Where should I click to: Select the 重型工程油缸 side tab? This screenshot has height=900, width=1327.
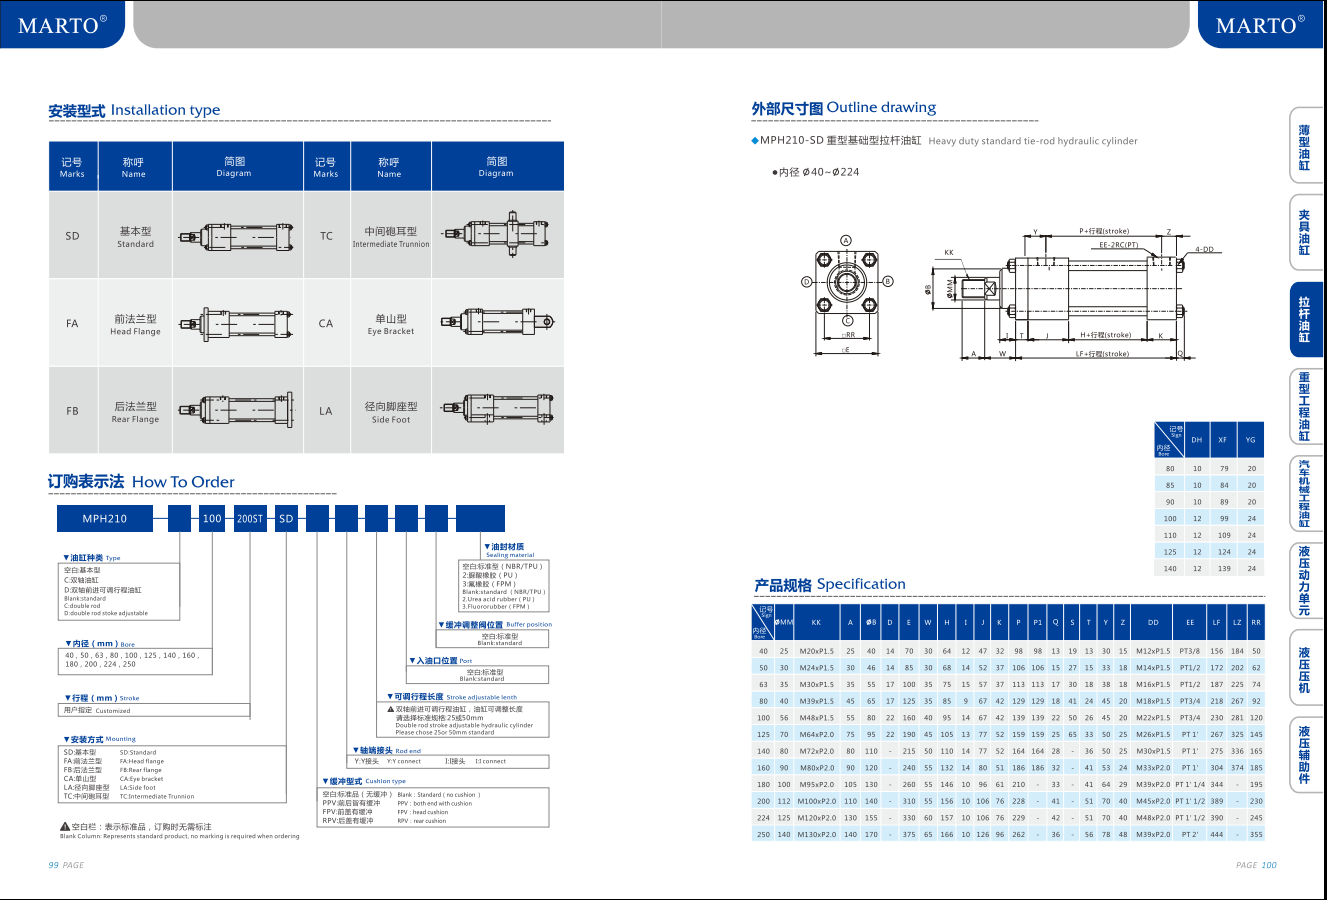1305,407
